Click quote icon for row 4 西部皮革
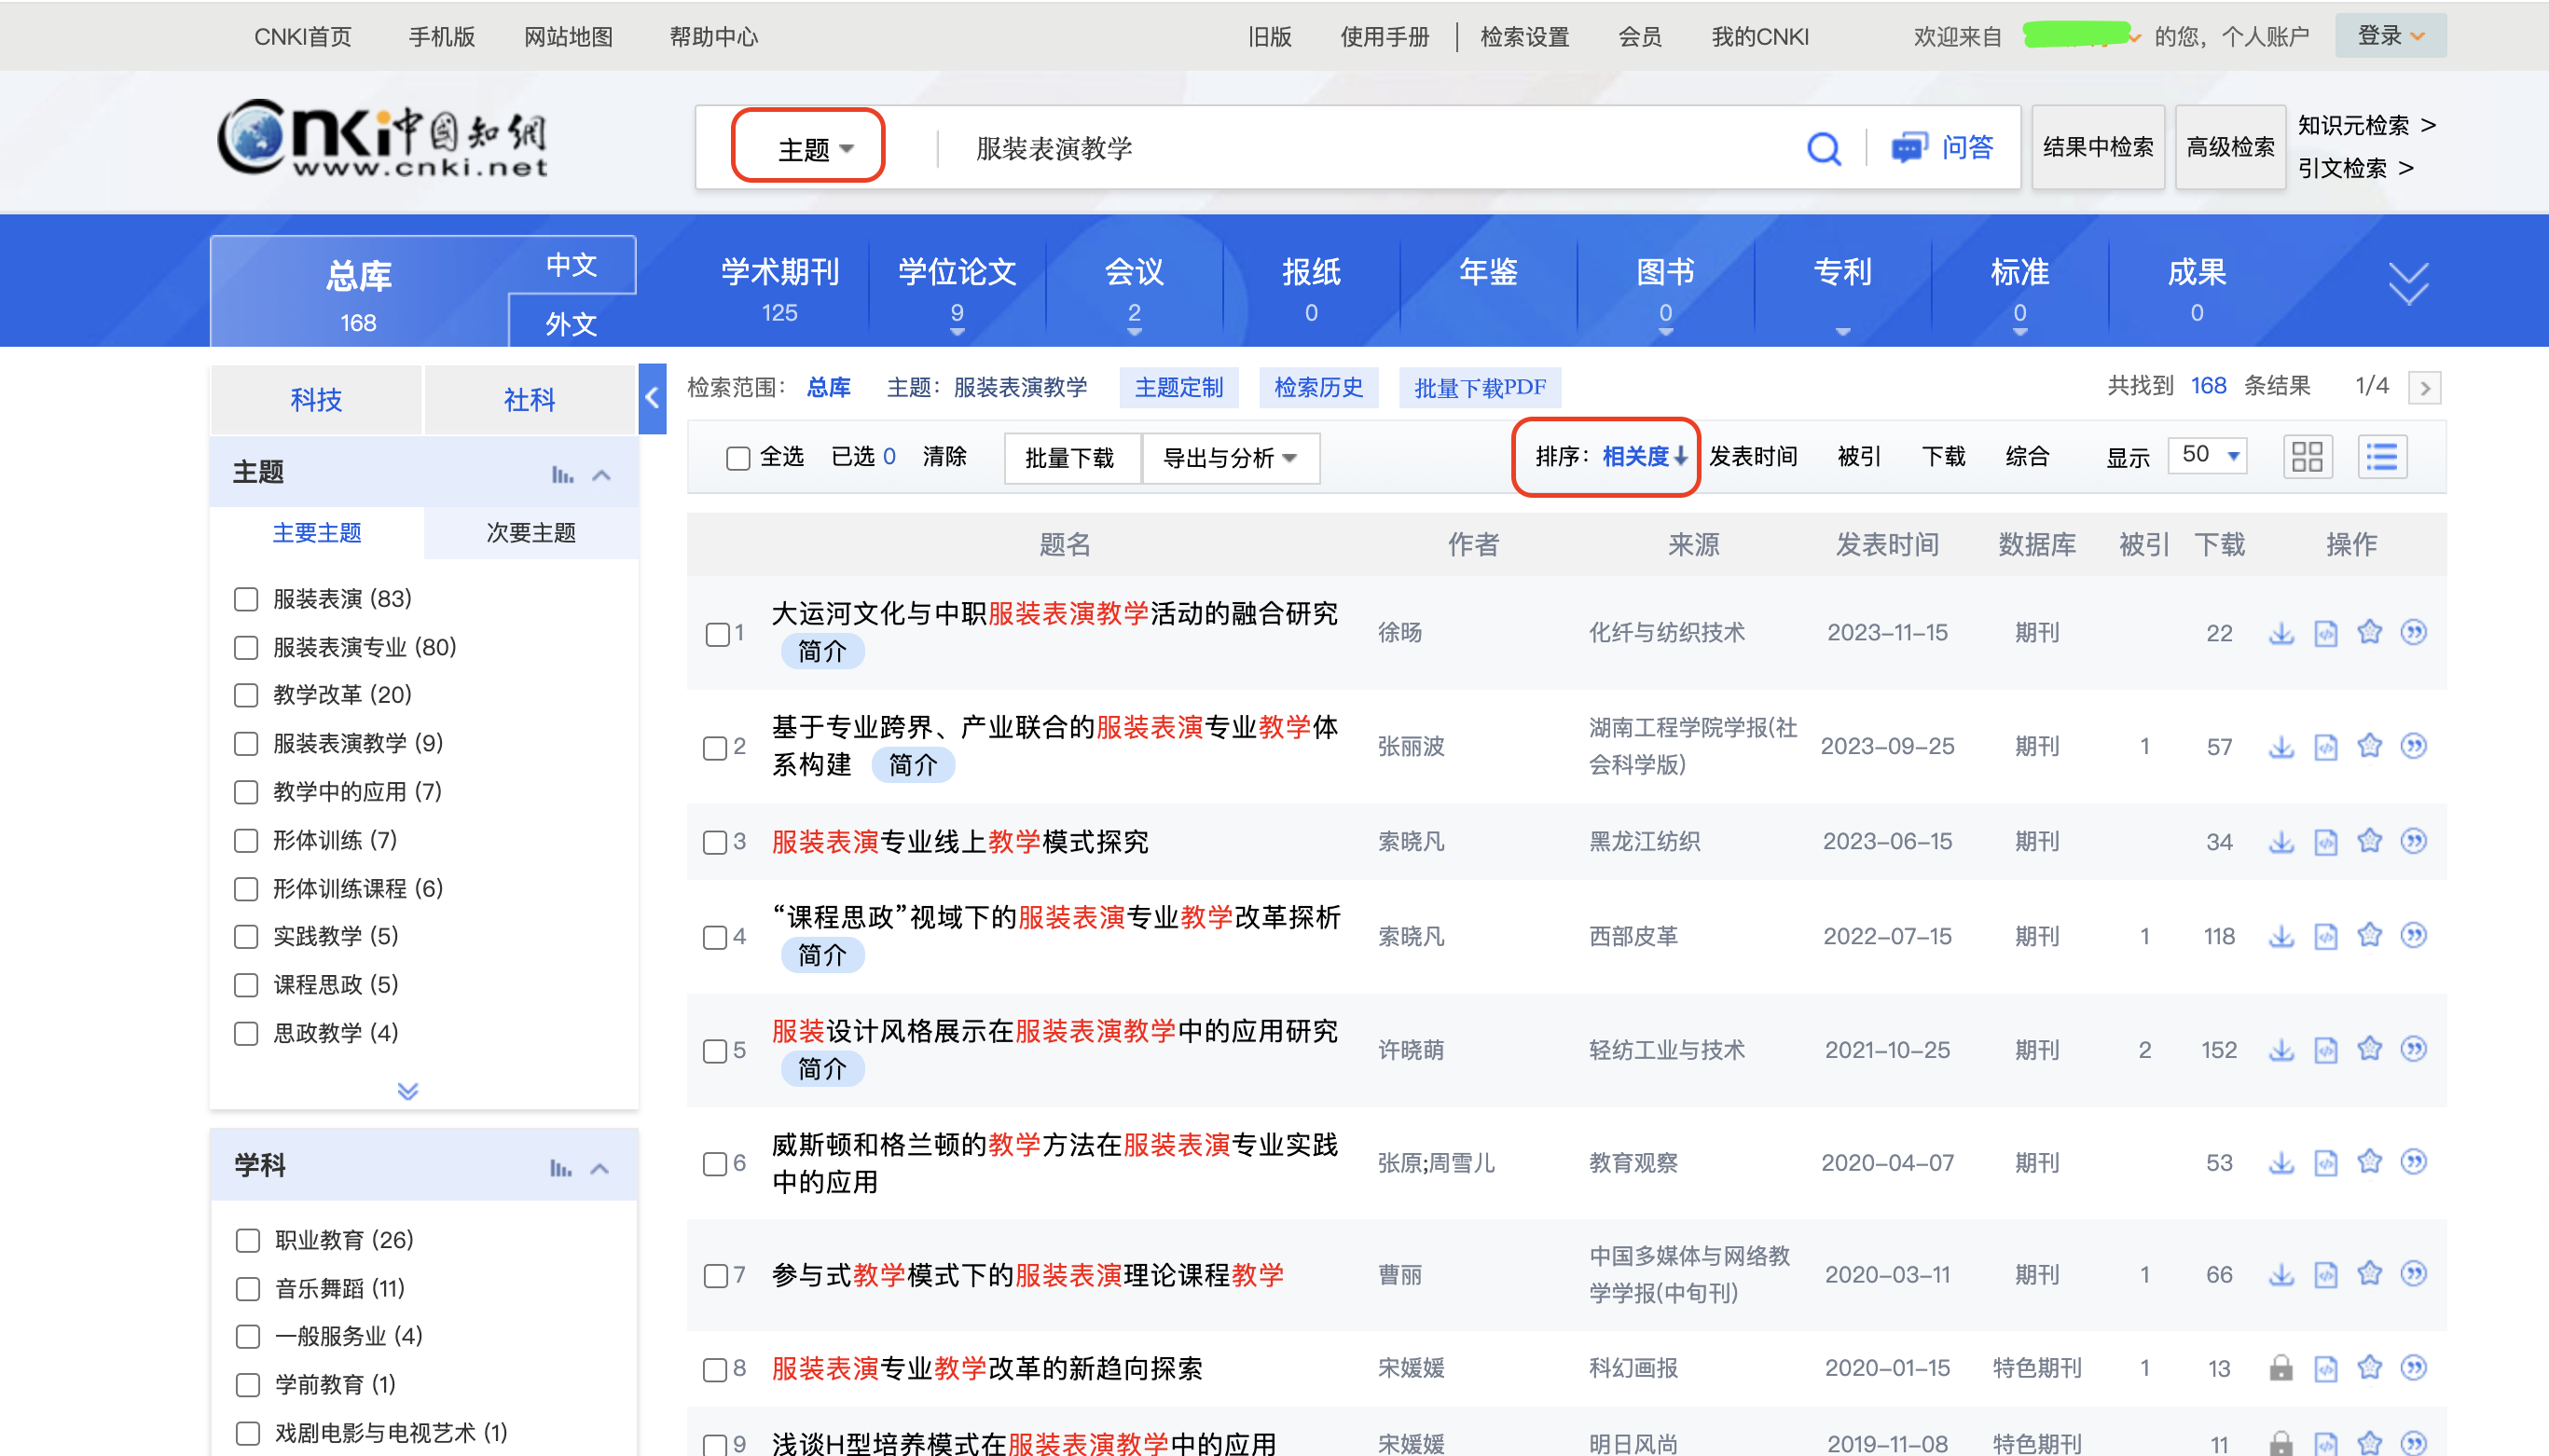This screenshot has width=2549, height=1456. [x=2414, y=936]
